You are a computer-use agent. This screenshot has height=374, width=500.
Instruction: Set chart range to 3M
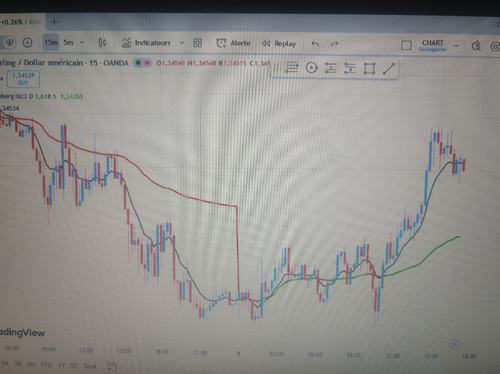pyautogui.click(x=18, y=364)
